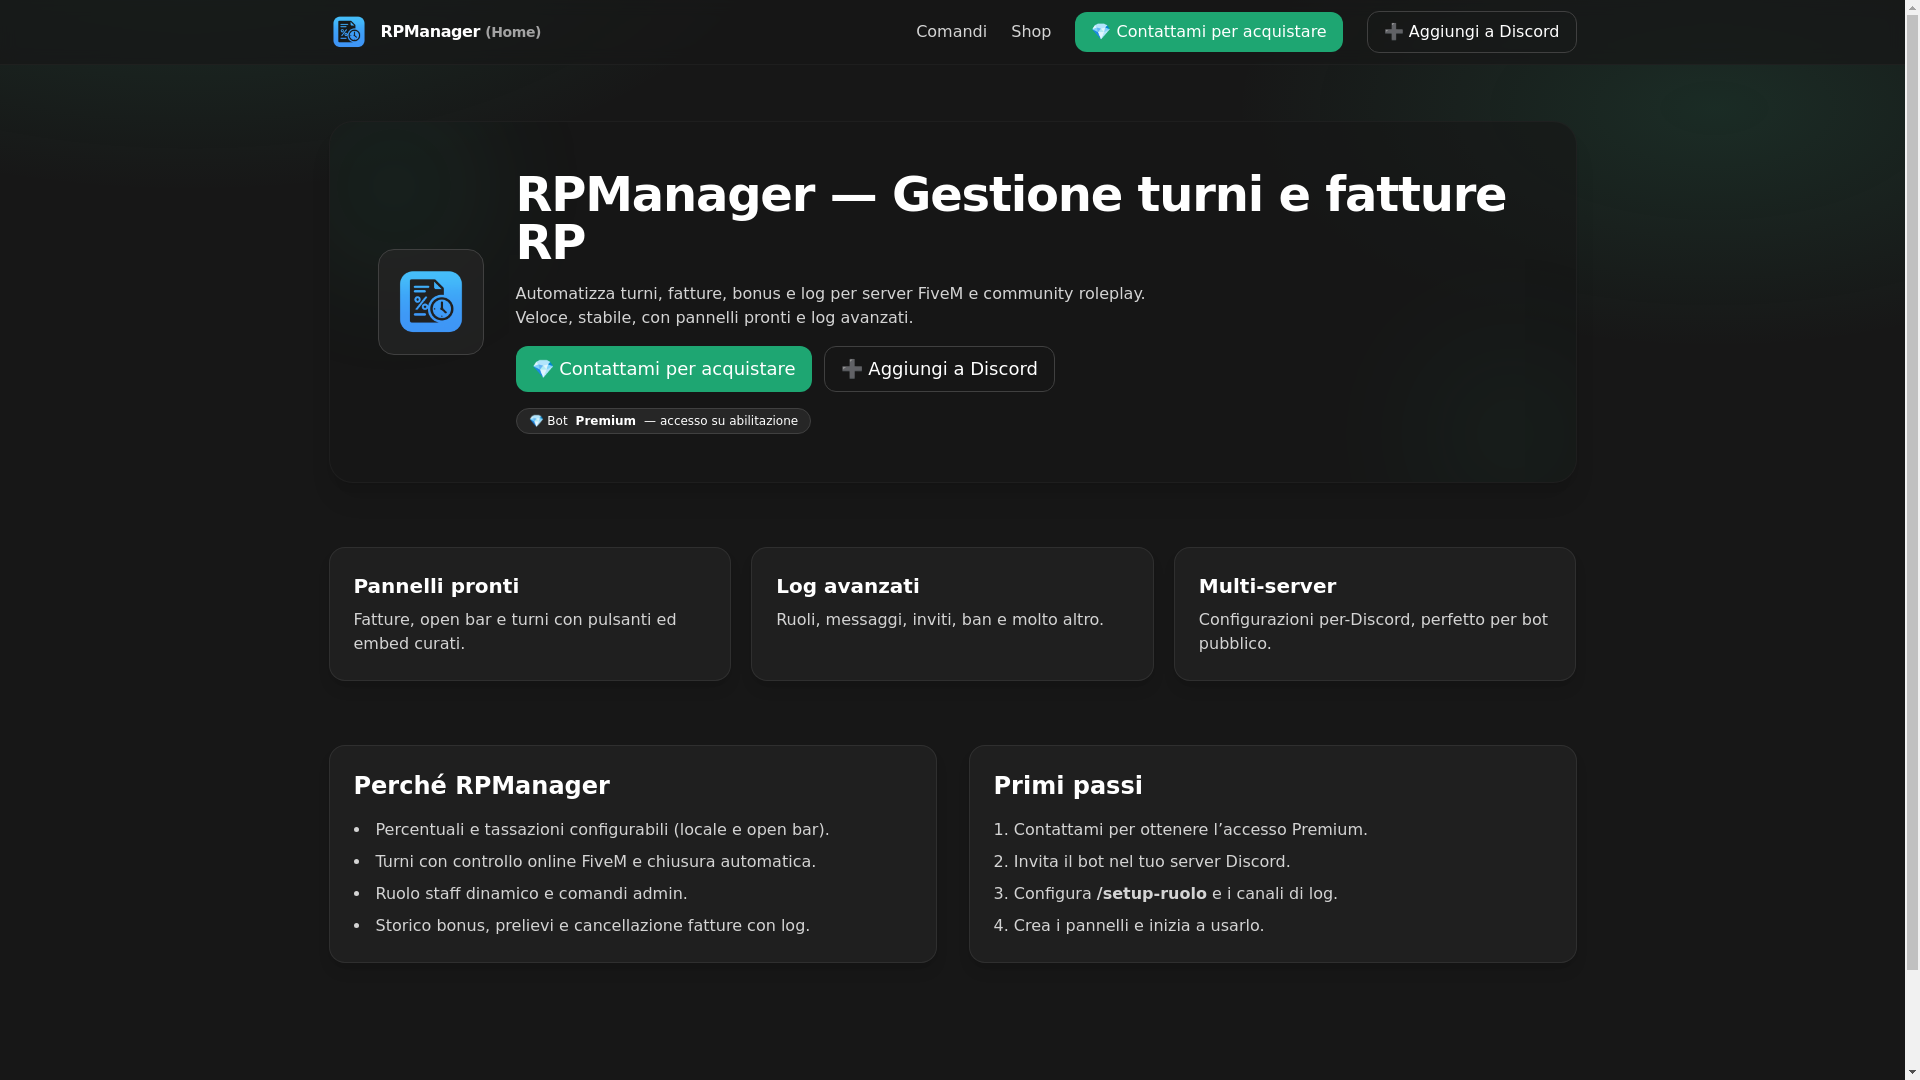This screenshot has height=1080, width=1920.
Task: Click the Log avanzati card title
Action: [848, 586]
